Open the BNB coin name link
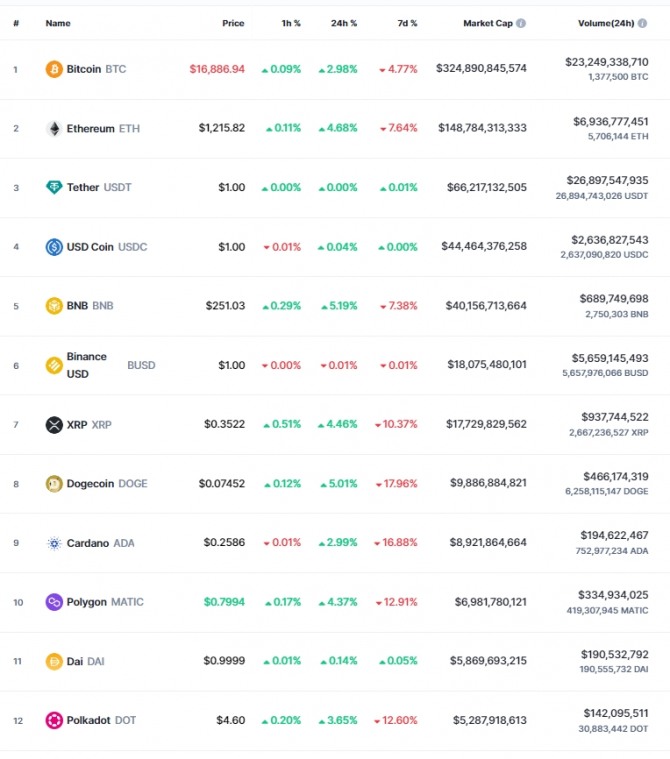The image size is (670, 759). coord(79,306)
